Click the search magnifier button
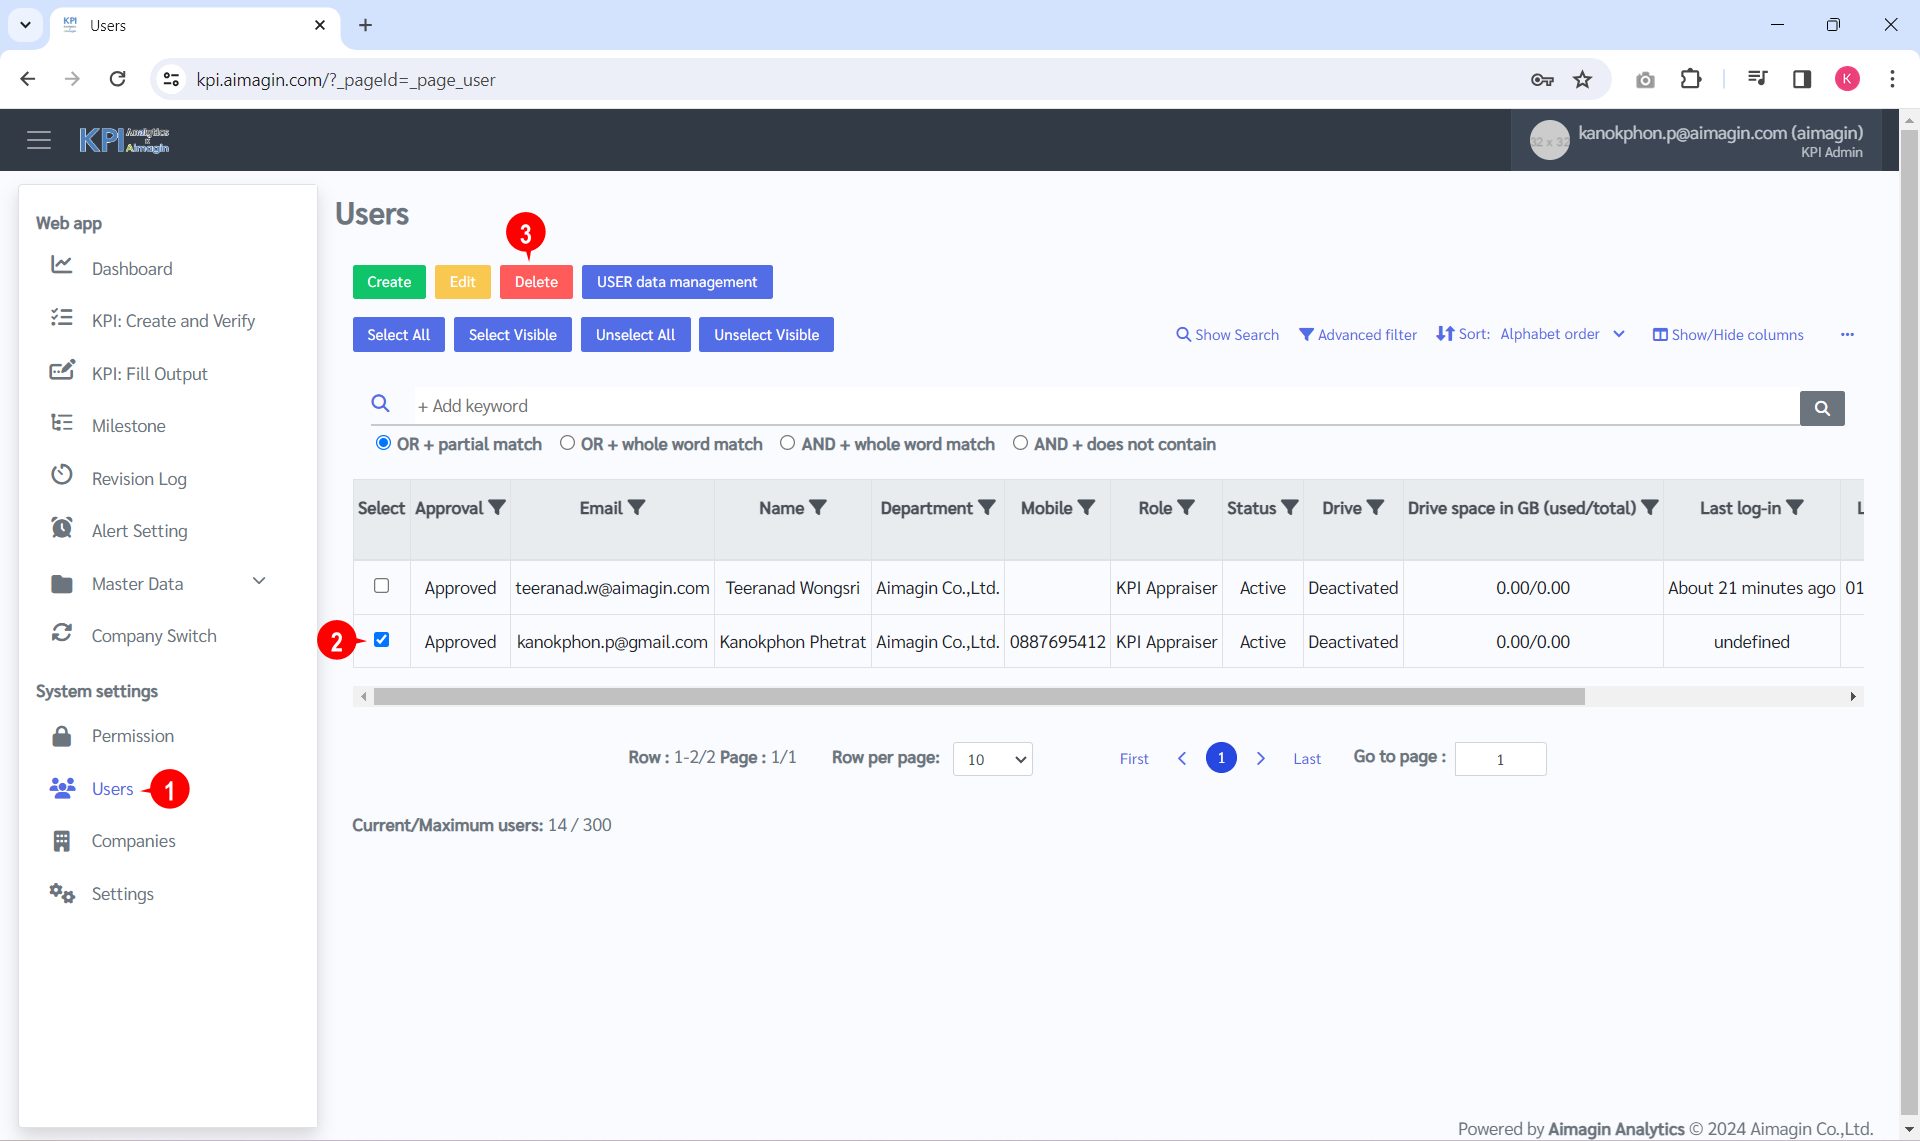The image size is (1920, 1141). click(1822, 408)
